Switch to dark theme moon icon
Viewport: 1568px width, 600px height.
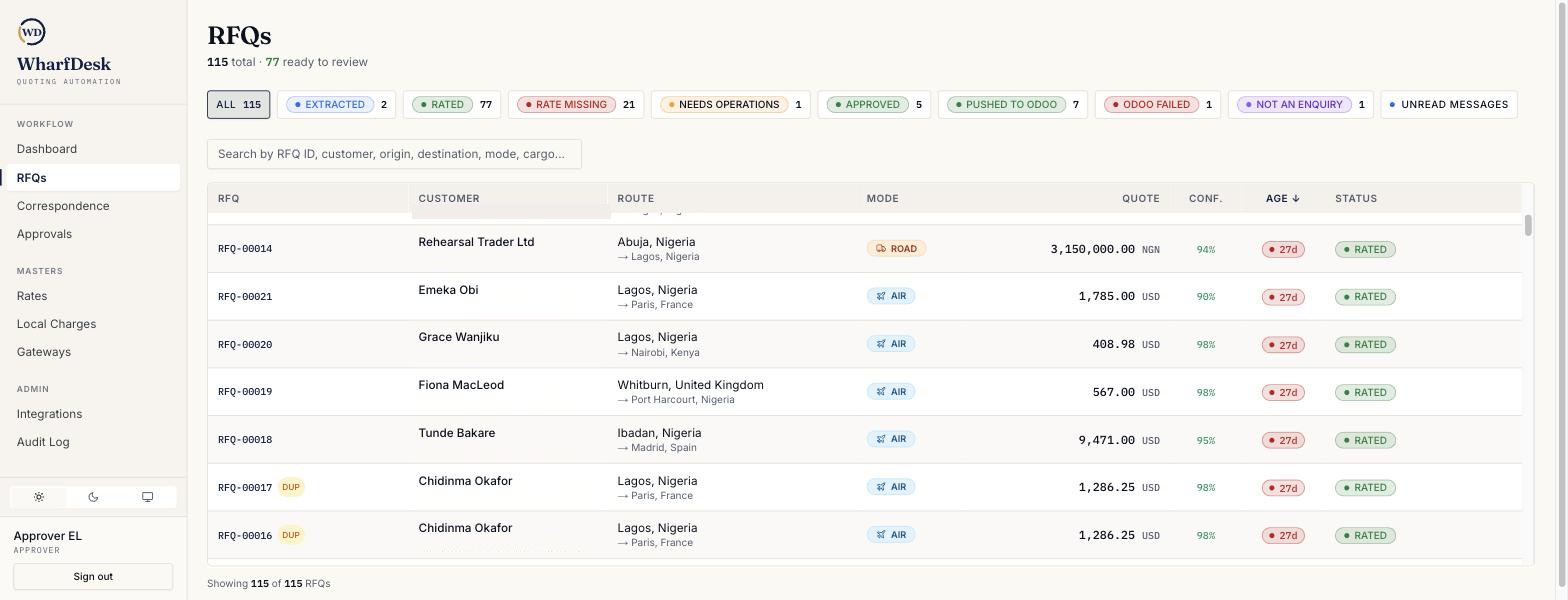(93, 497)
